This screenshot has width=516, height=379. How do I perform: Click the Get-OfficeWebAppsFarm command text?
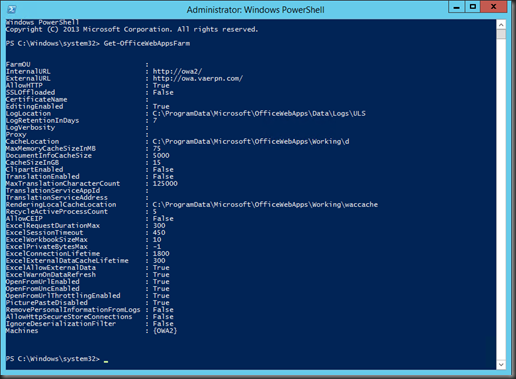(147, 43)
